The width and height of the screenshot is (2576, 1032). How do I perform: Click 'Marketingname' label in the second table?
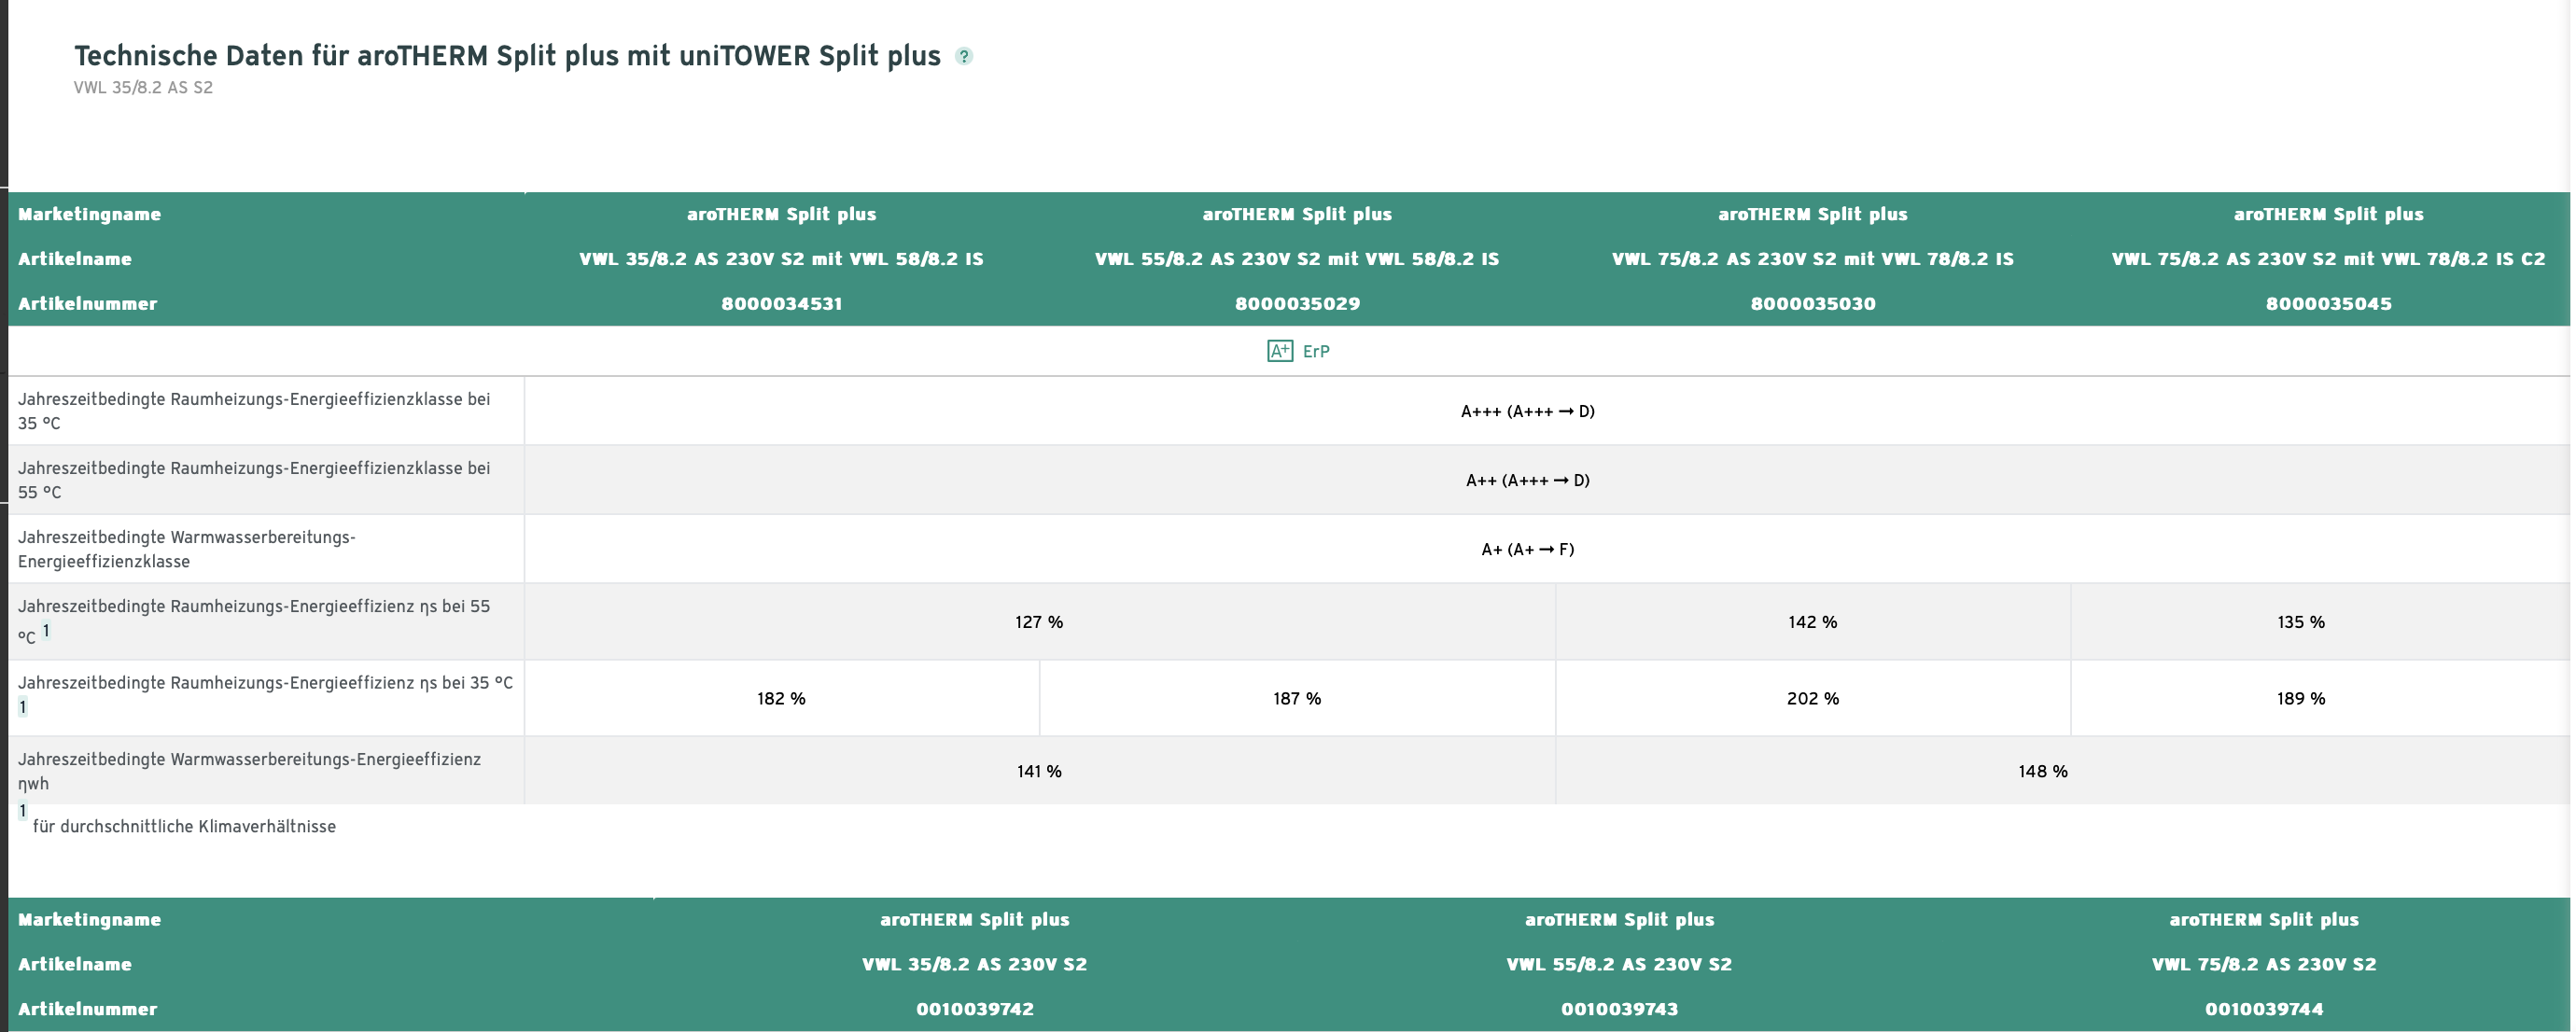coord(89,920)
